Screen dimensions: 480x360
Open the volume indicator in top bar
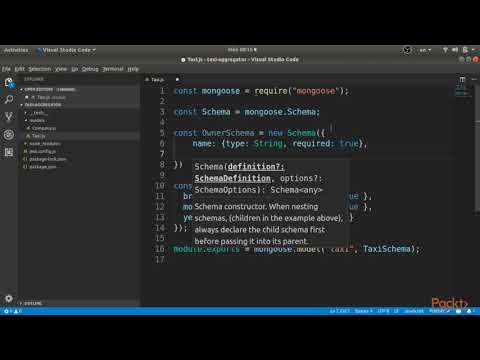[x=455, y=50]
